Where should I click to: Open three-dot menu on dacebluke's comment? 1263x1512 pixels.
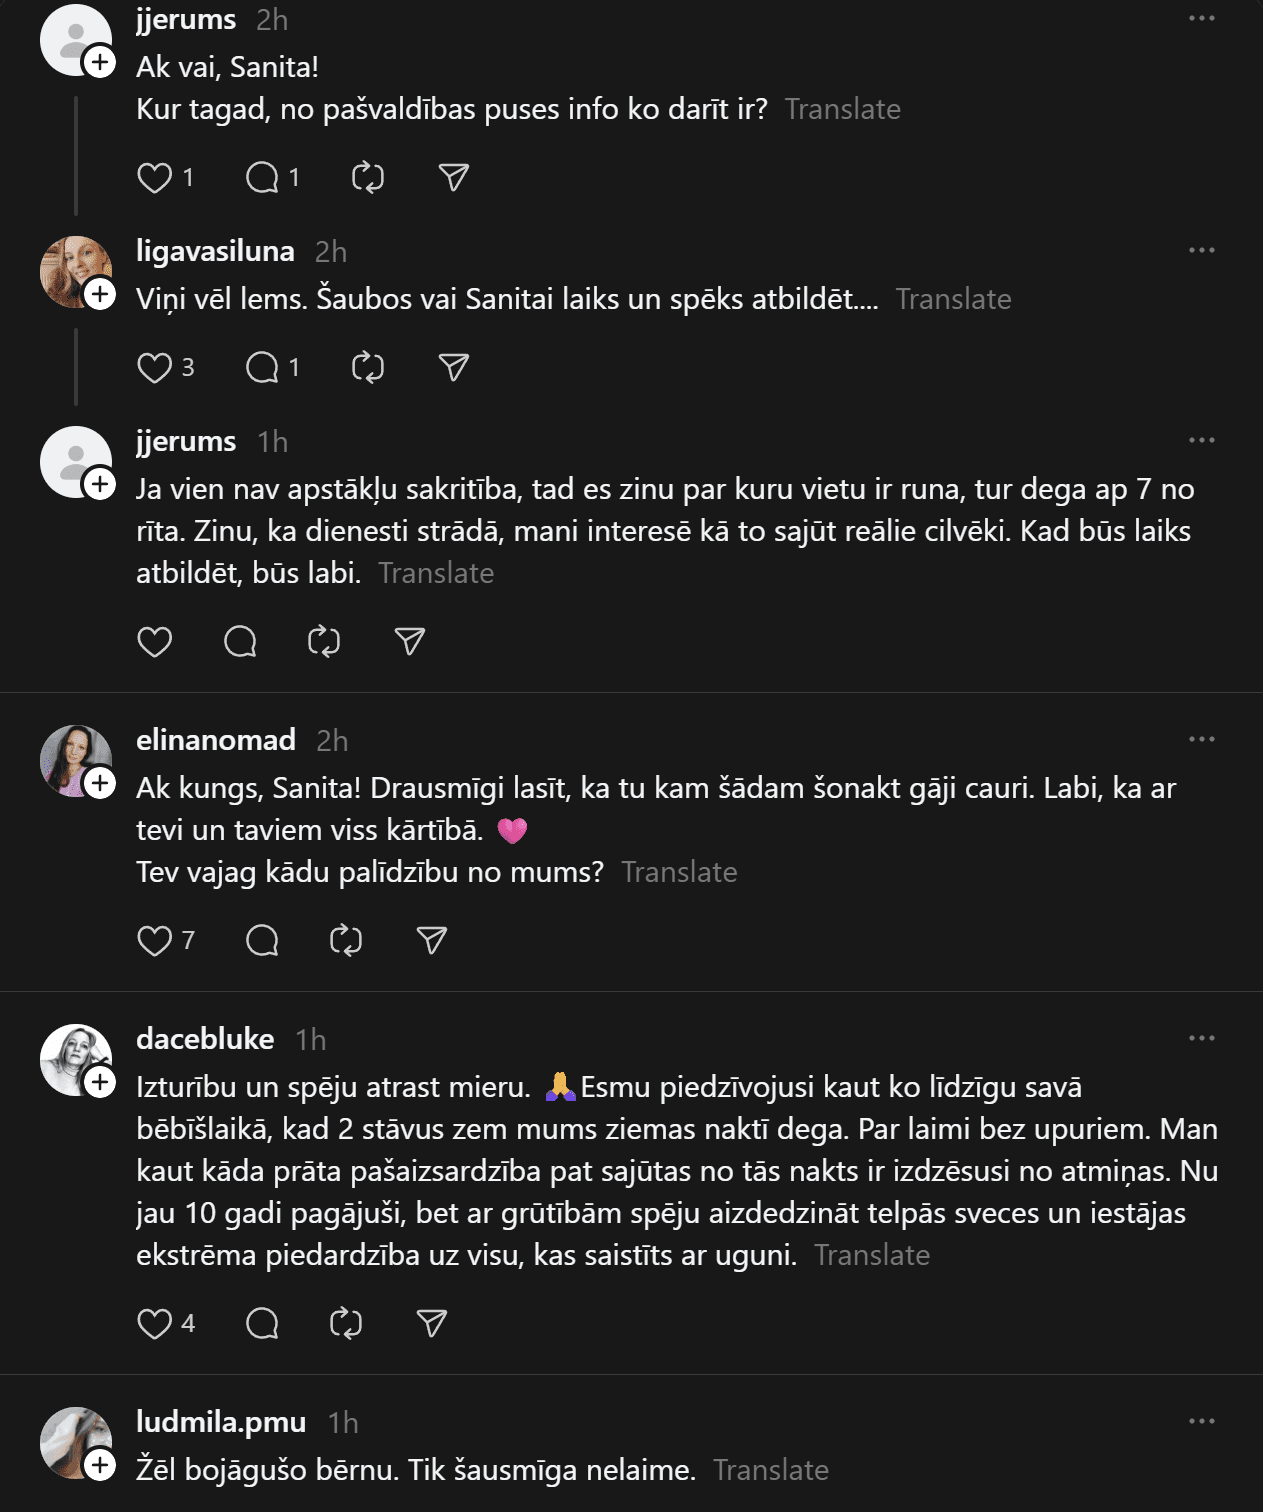point(1201,1039)
